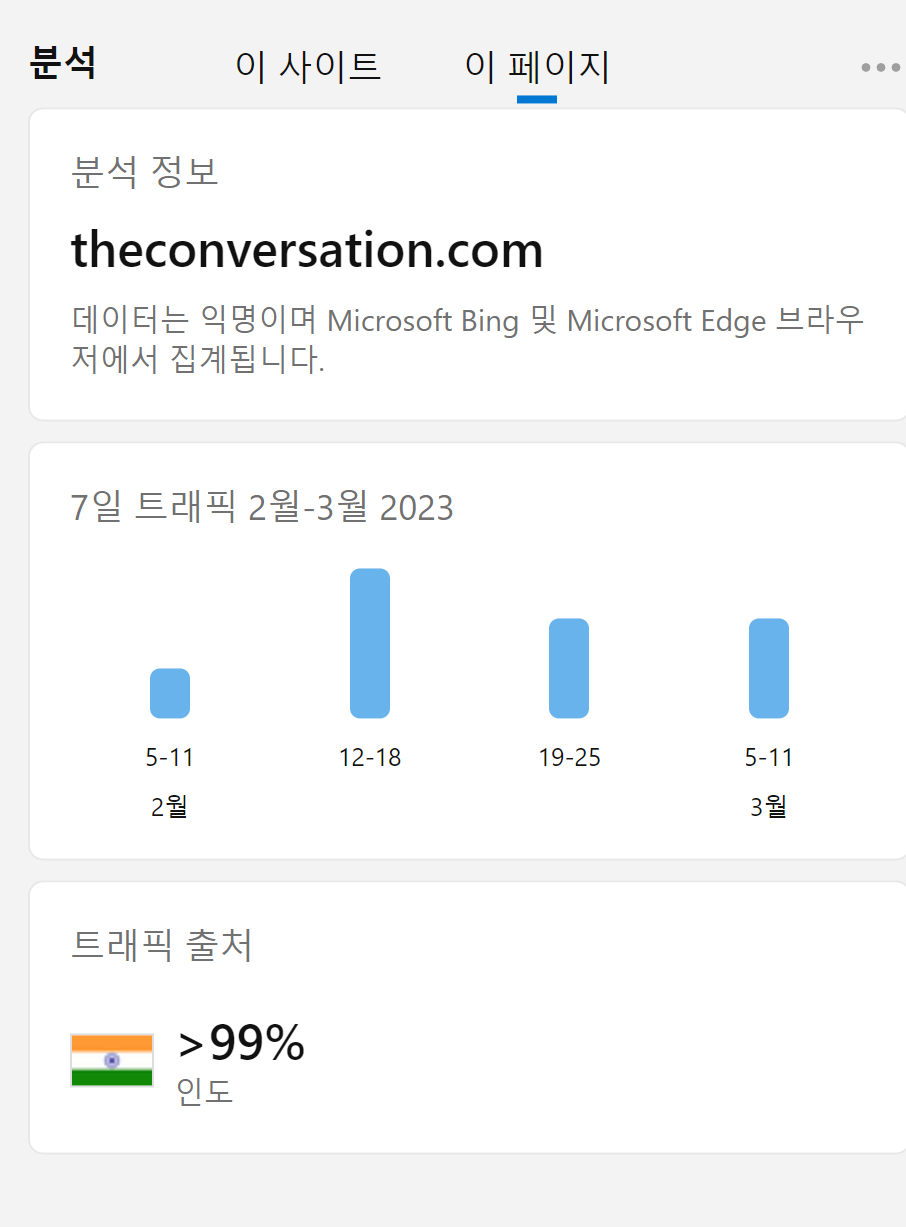Screen dimensions: 906x1227
Task: Select the 2월 month label
Action: tap(169, 805)
